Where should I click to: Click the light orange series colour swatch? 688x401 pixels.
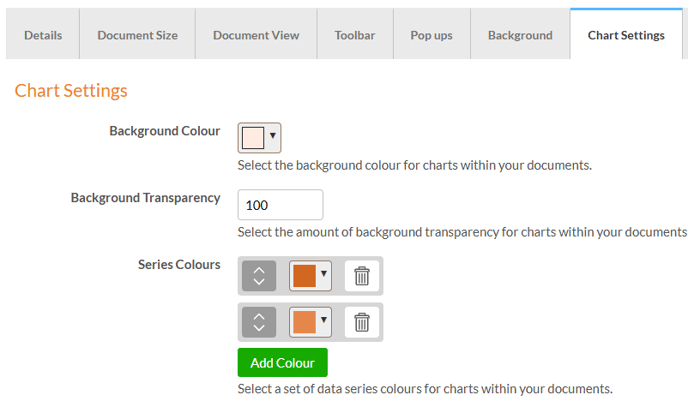304,322
